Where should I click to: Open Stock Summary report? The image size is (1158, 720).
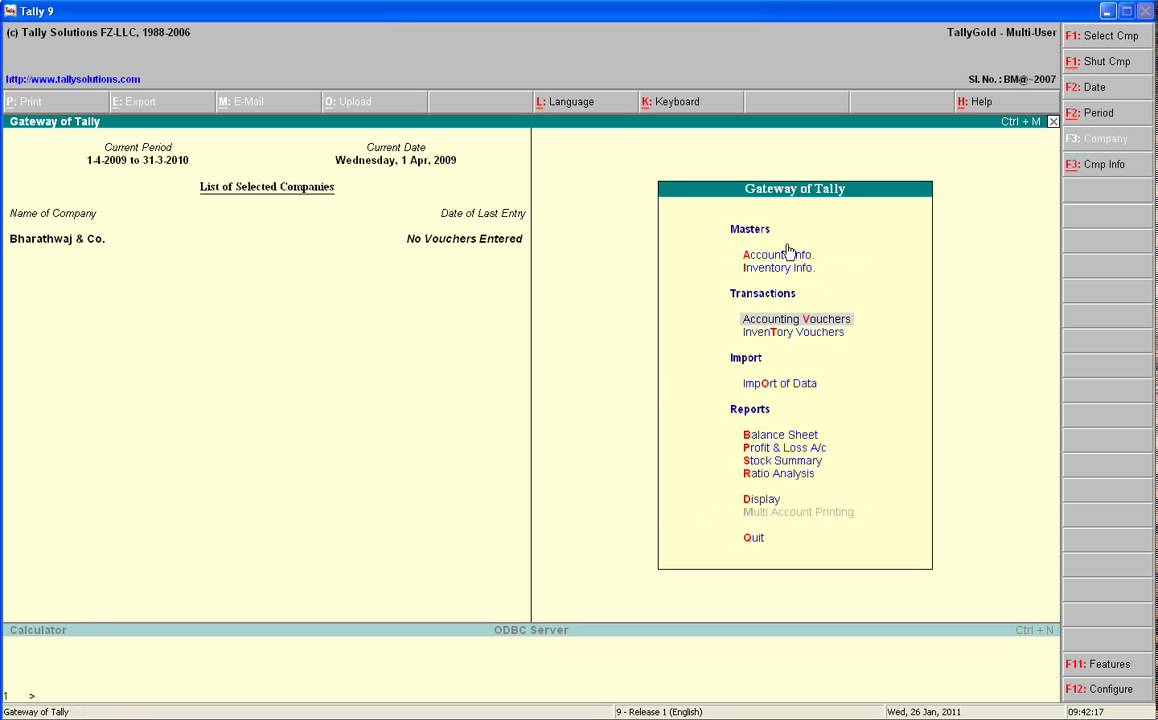click(x=782, y=461)
